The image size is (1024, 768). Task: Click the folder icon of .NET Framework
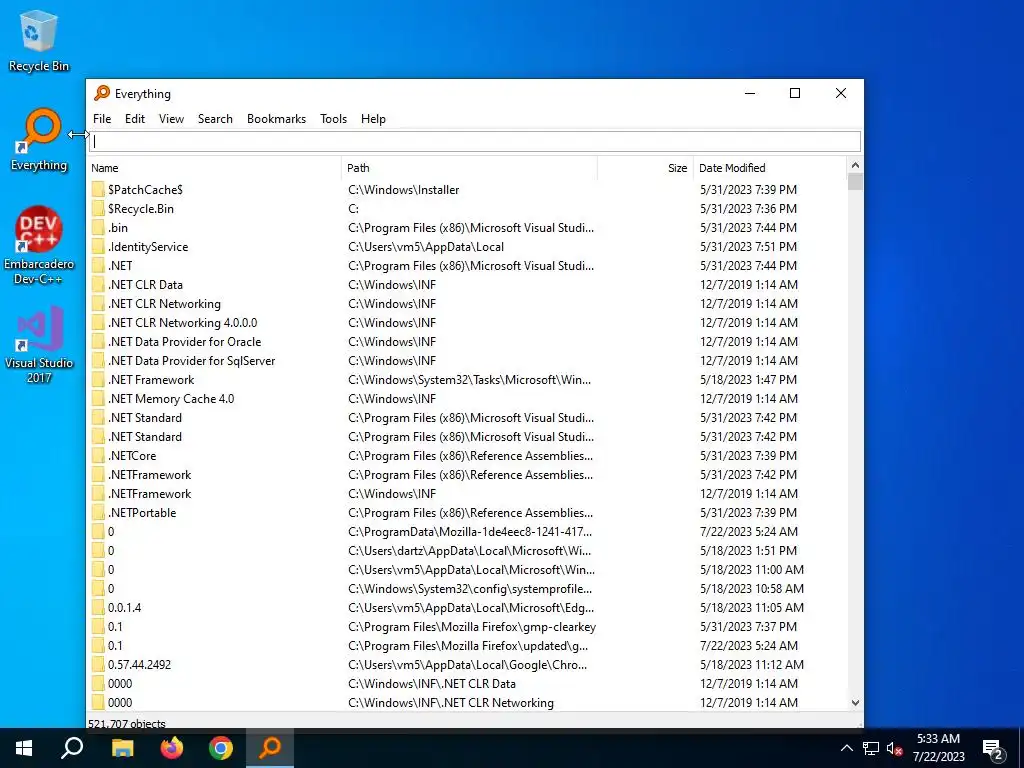pos(98,379)
